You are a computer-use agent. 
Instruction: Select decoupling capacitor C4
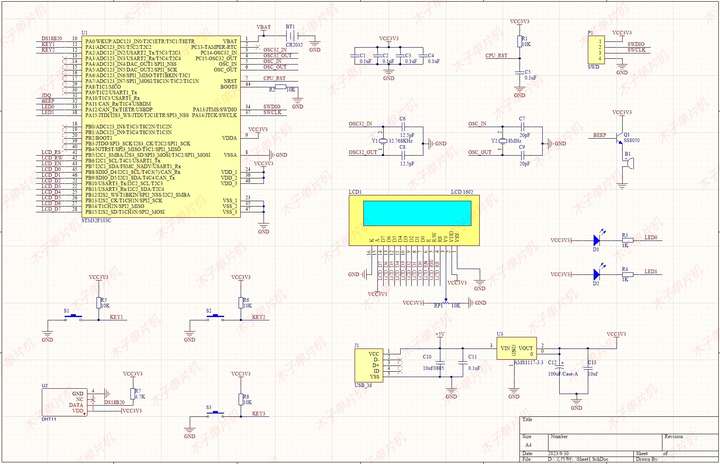pos(422,56)
